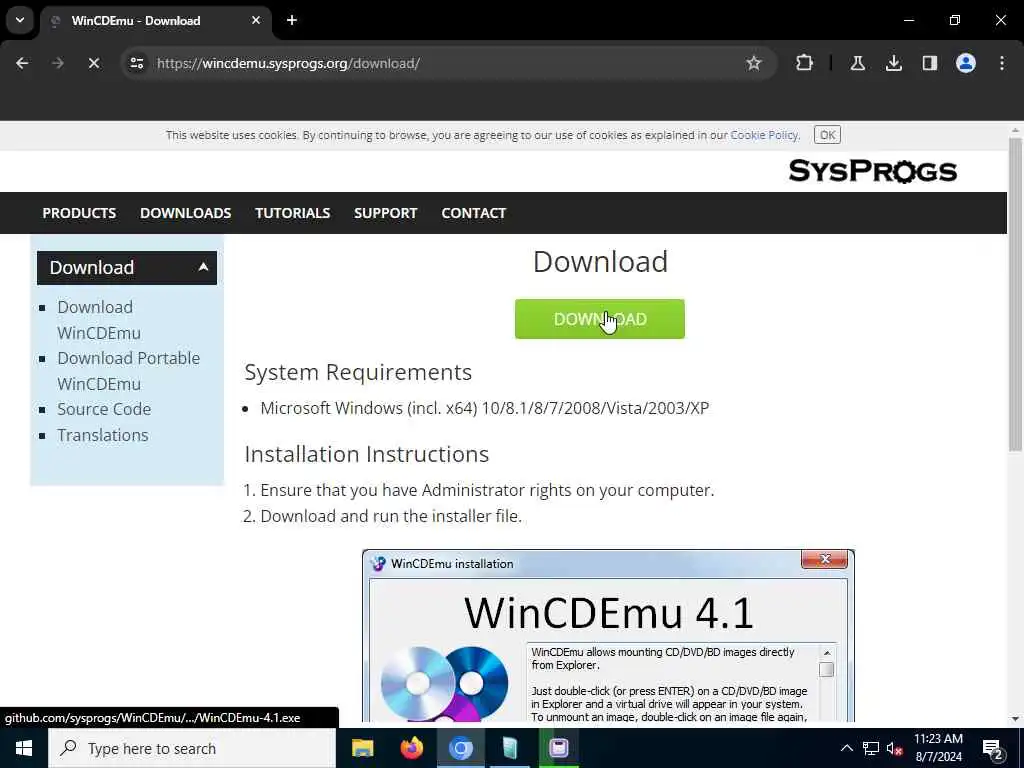Open File Explorer from taskbar
Image resolution: width=1024 pixels, height=768 pixels.
pos(362,748)
